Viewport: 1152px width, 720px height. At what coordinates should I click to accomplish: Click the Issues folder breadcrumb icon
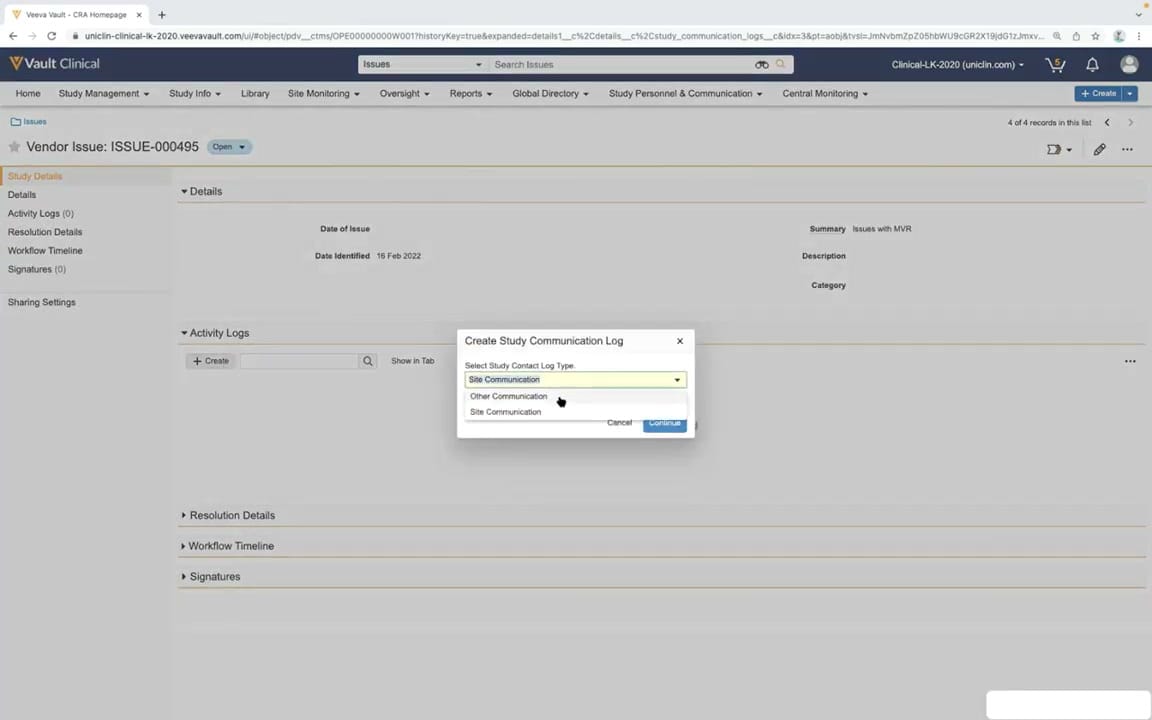15,122
